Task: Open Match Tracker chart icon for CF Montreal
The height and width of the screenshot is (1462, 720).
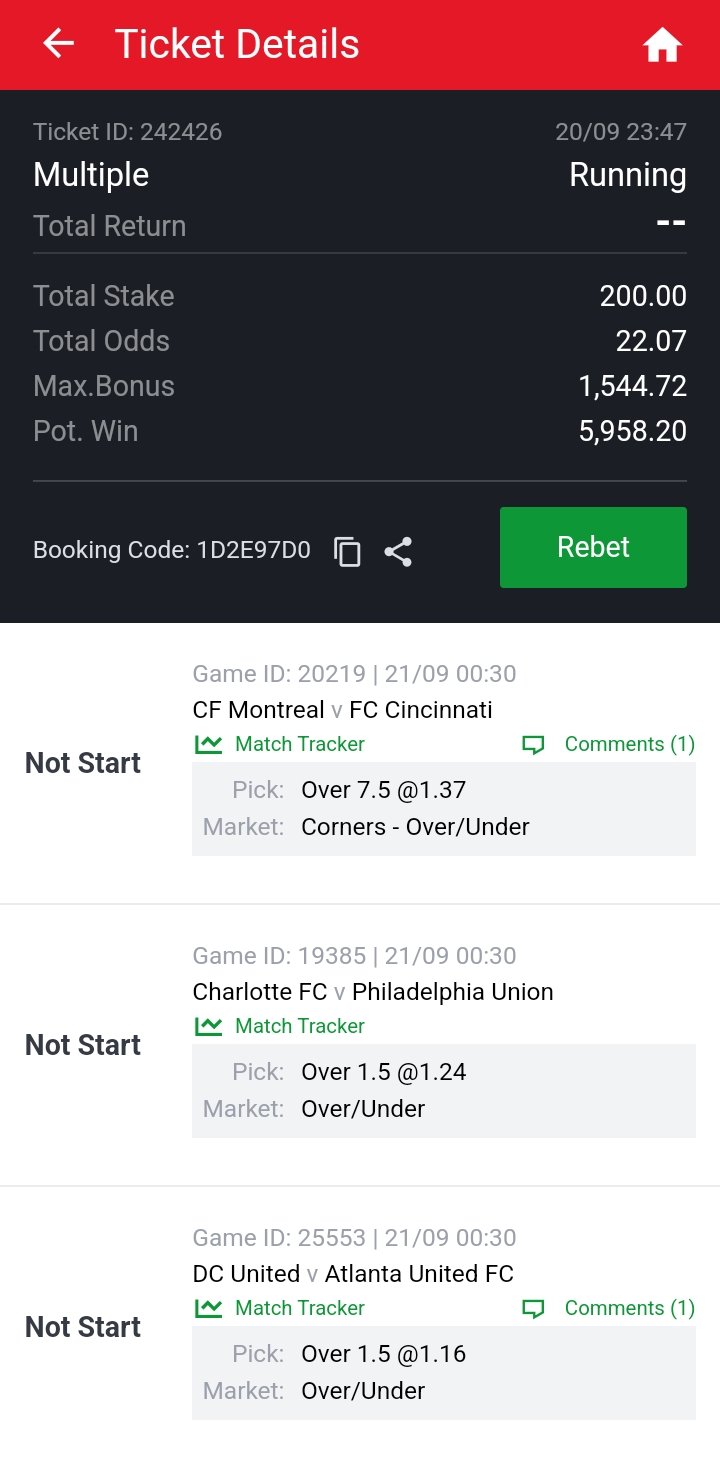Action: (208, 744)
